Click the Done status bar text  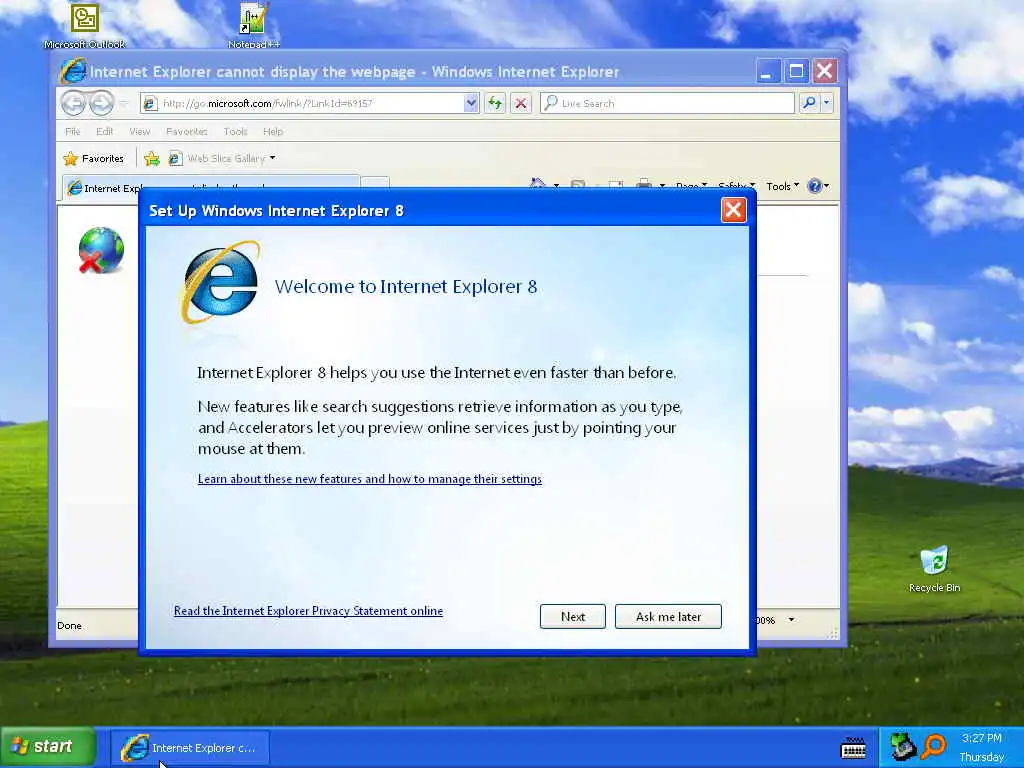point(69,626)
